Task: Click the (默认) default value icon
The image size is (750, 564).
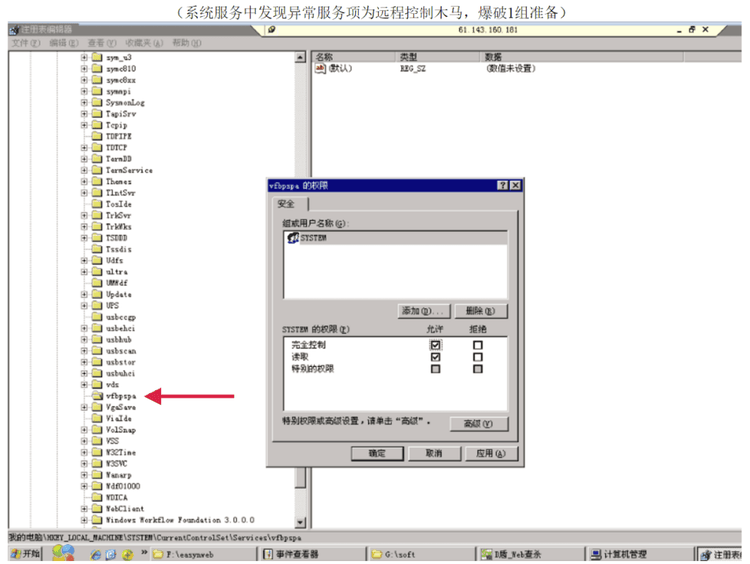Action: coord(322,69)
